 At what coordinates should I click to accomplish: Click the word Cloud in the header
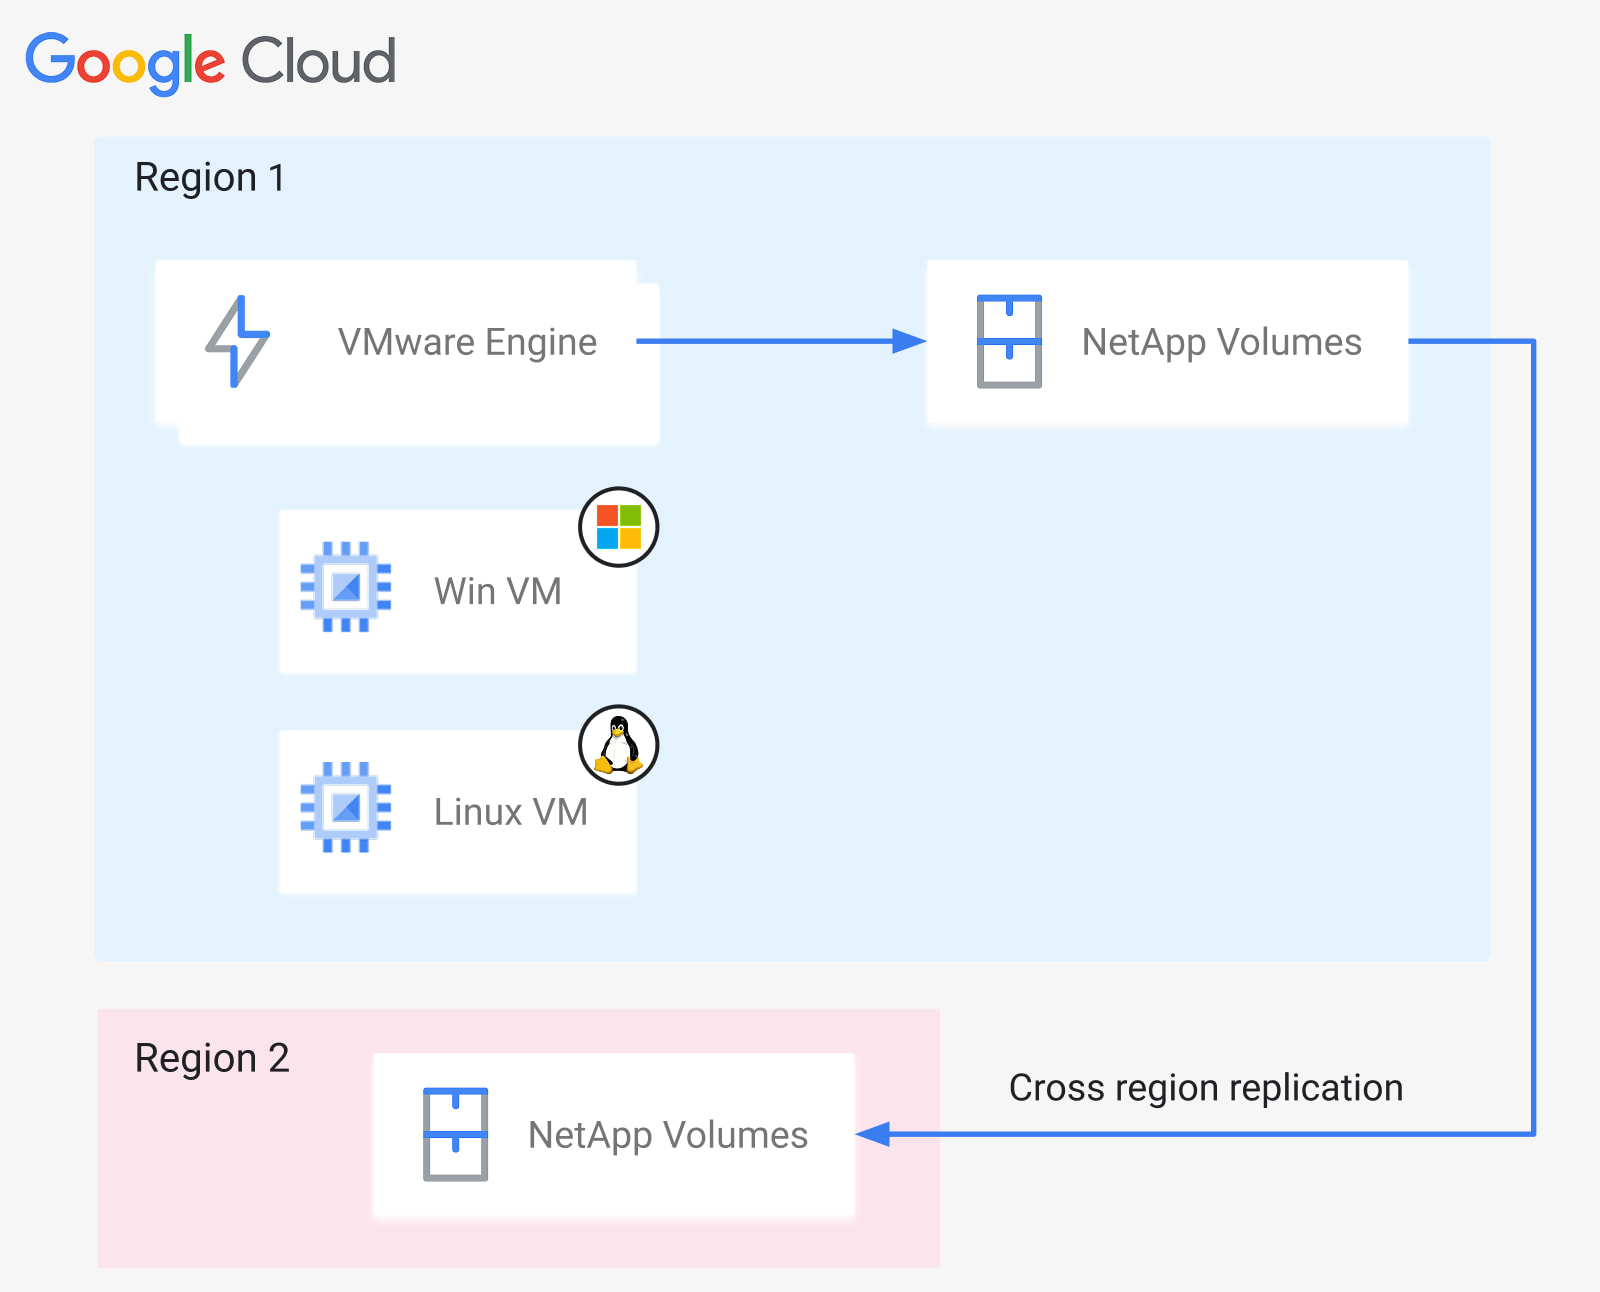point(319,61)
